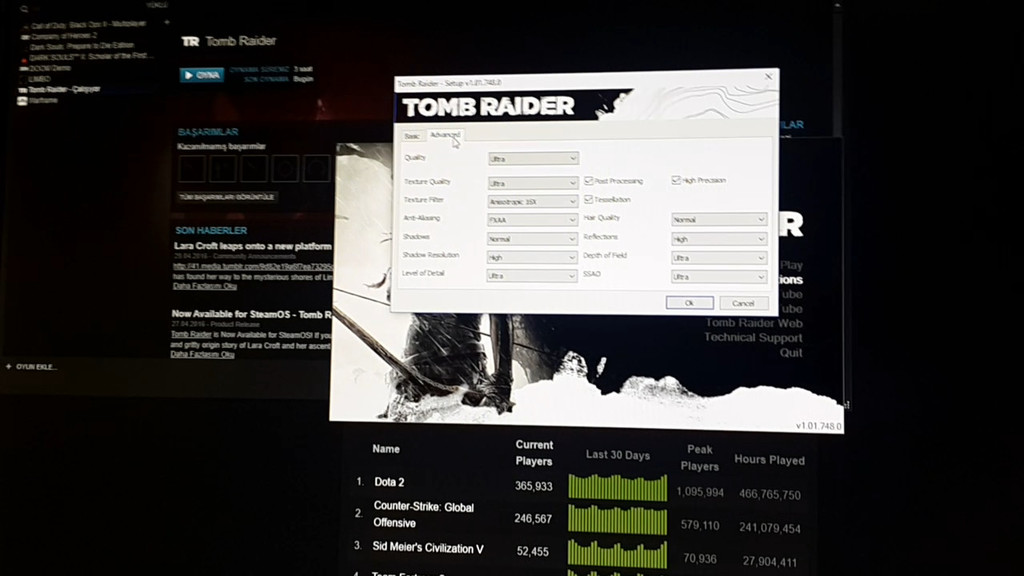
Task: Select Options in the Tomb Raider launcher
Action: tap(790, 280)
